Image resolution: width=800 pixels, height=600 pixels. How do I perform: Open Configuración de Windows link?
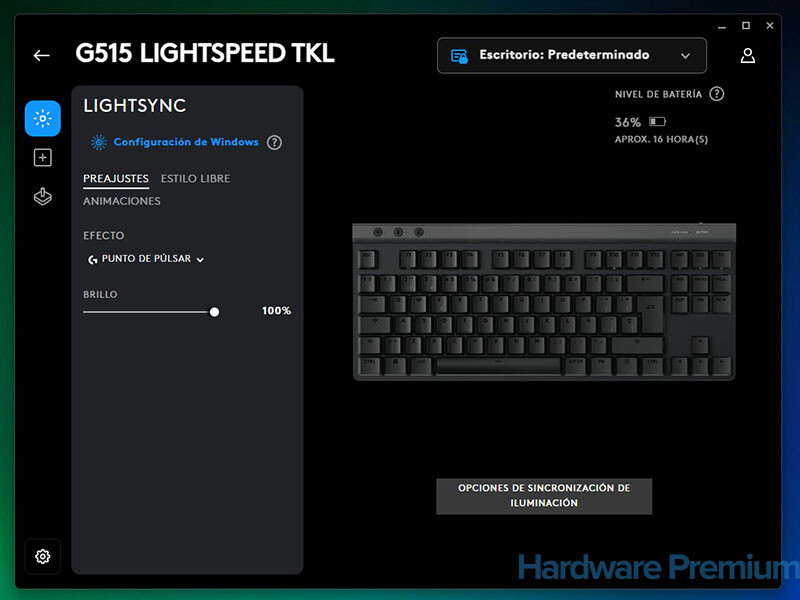click(x=186, y=142)
